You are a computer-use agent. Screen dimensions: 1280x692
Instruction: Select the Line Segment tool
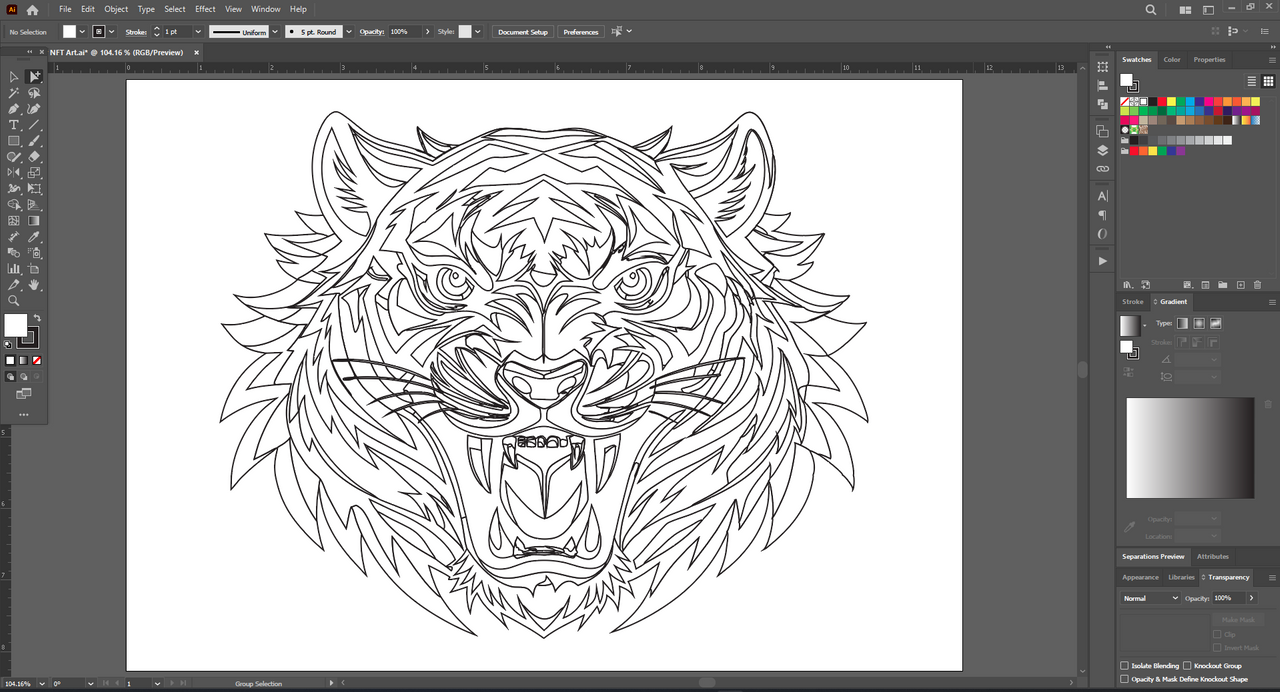pos(34,125)
